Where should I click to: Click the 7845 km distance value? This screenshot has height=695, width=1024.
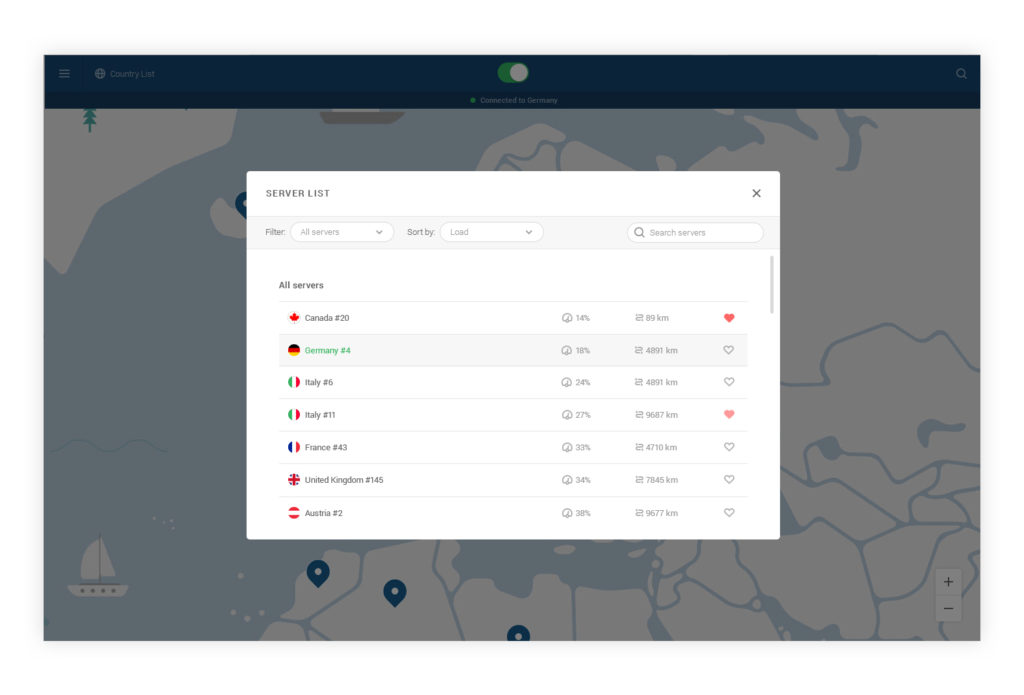662,480
